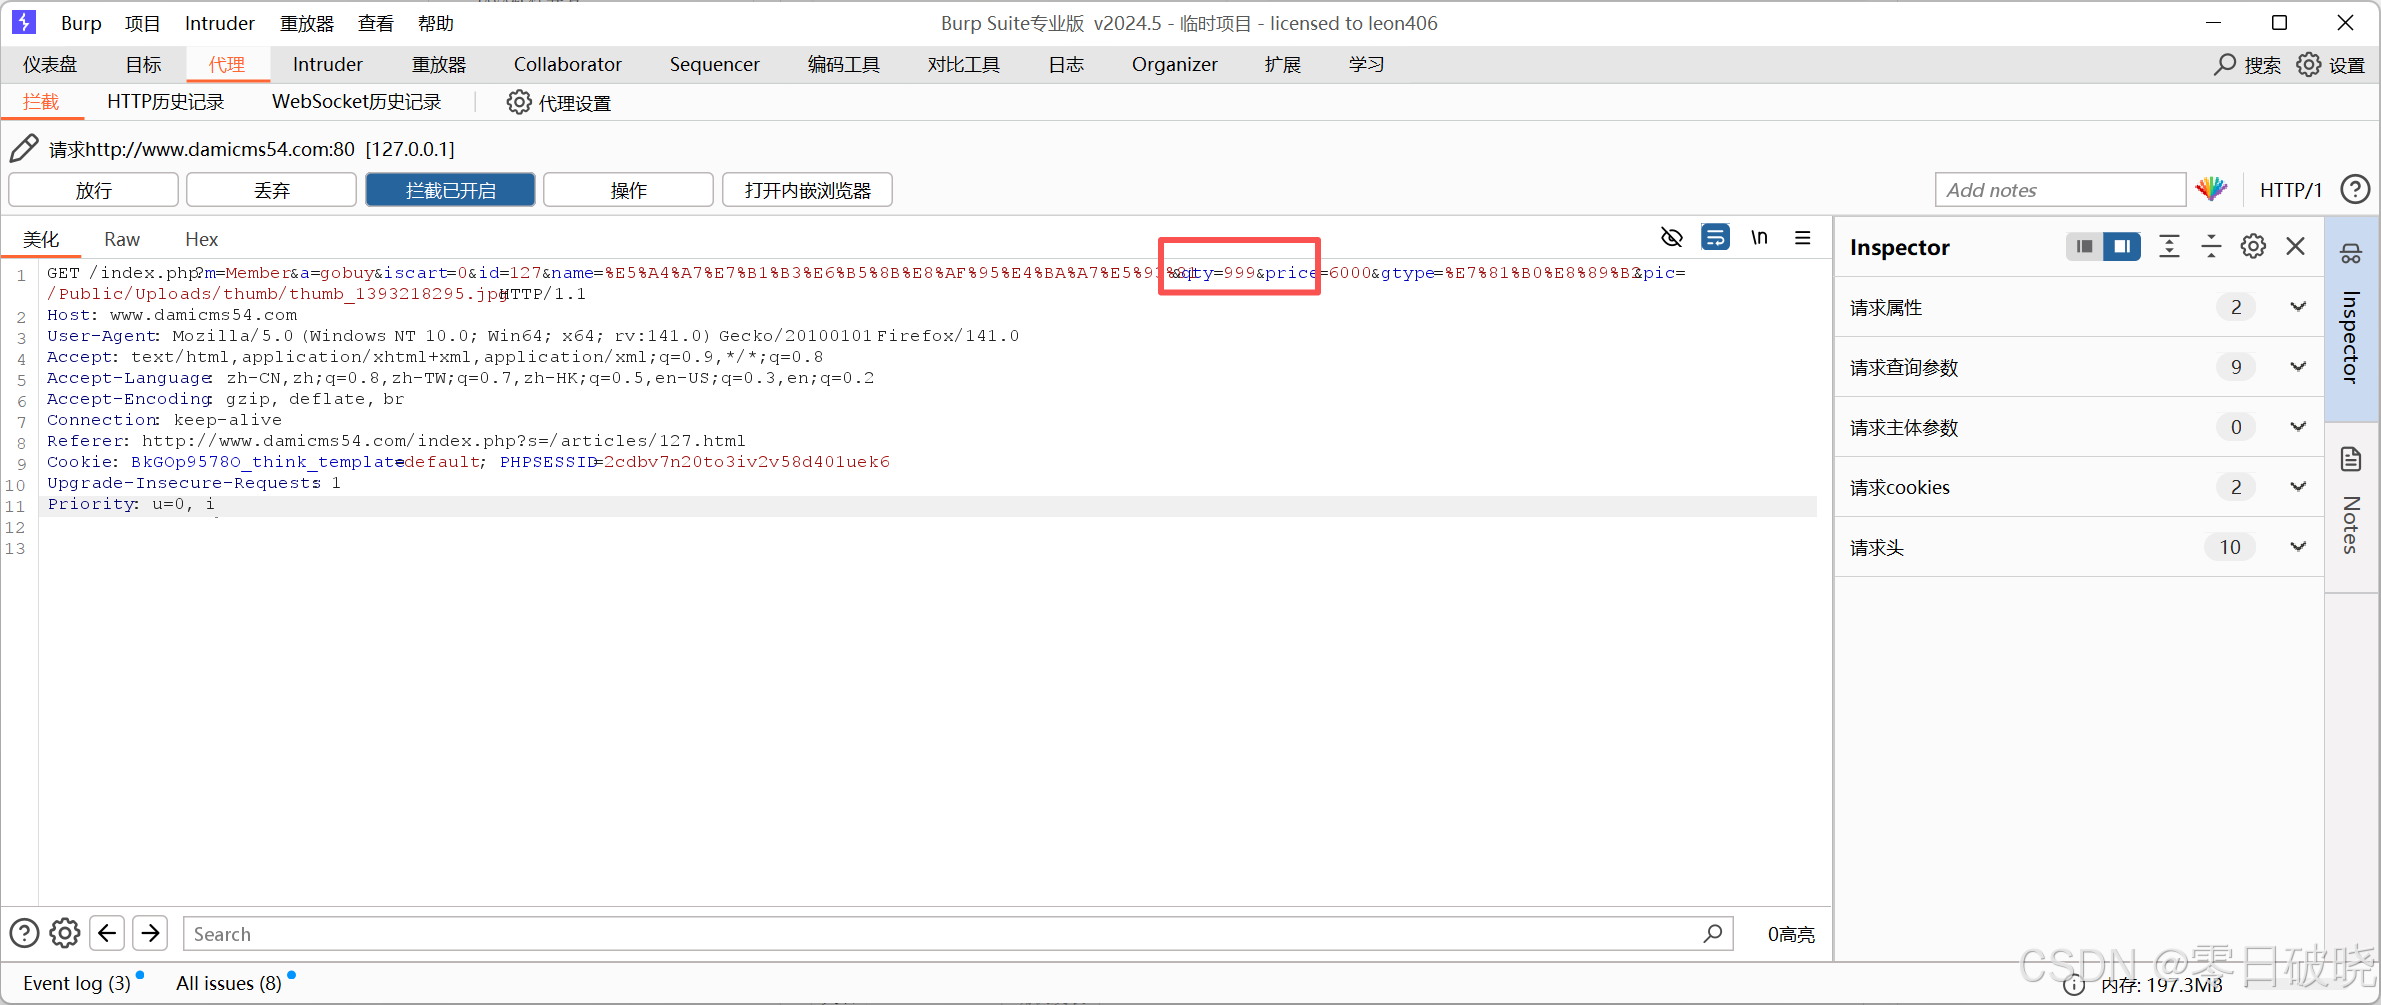Select the Raw view tab
The height and width of the screenshot is (1005, 2381).
(122, 239)
